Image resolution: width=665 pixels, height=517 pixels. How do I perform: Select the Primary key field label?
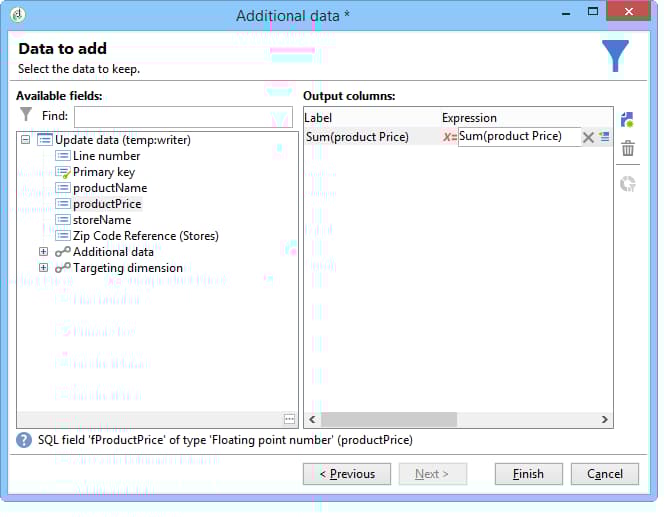[x=104, y=172]
